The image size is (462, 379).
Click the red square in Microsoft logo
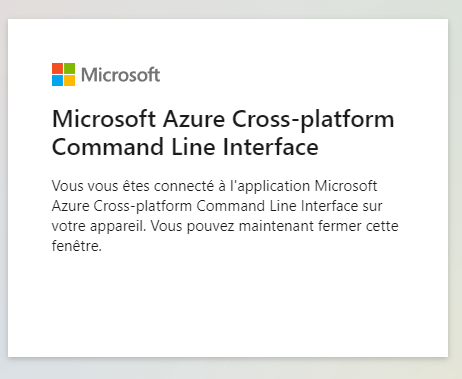[x=57, y=68]
